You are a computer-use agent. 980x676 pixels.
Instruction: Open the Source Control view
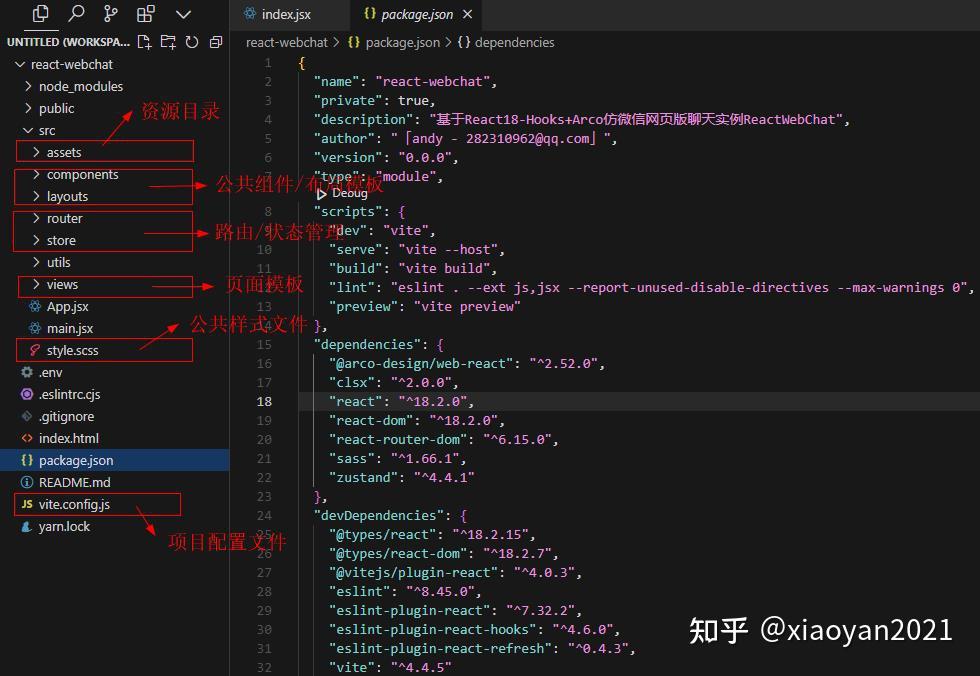point(111,15)
